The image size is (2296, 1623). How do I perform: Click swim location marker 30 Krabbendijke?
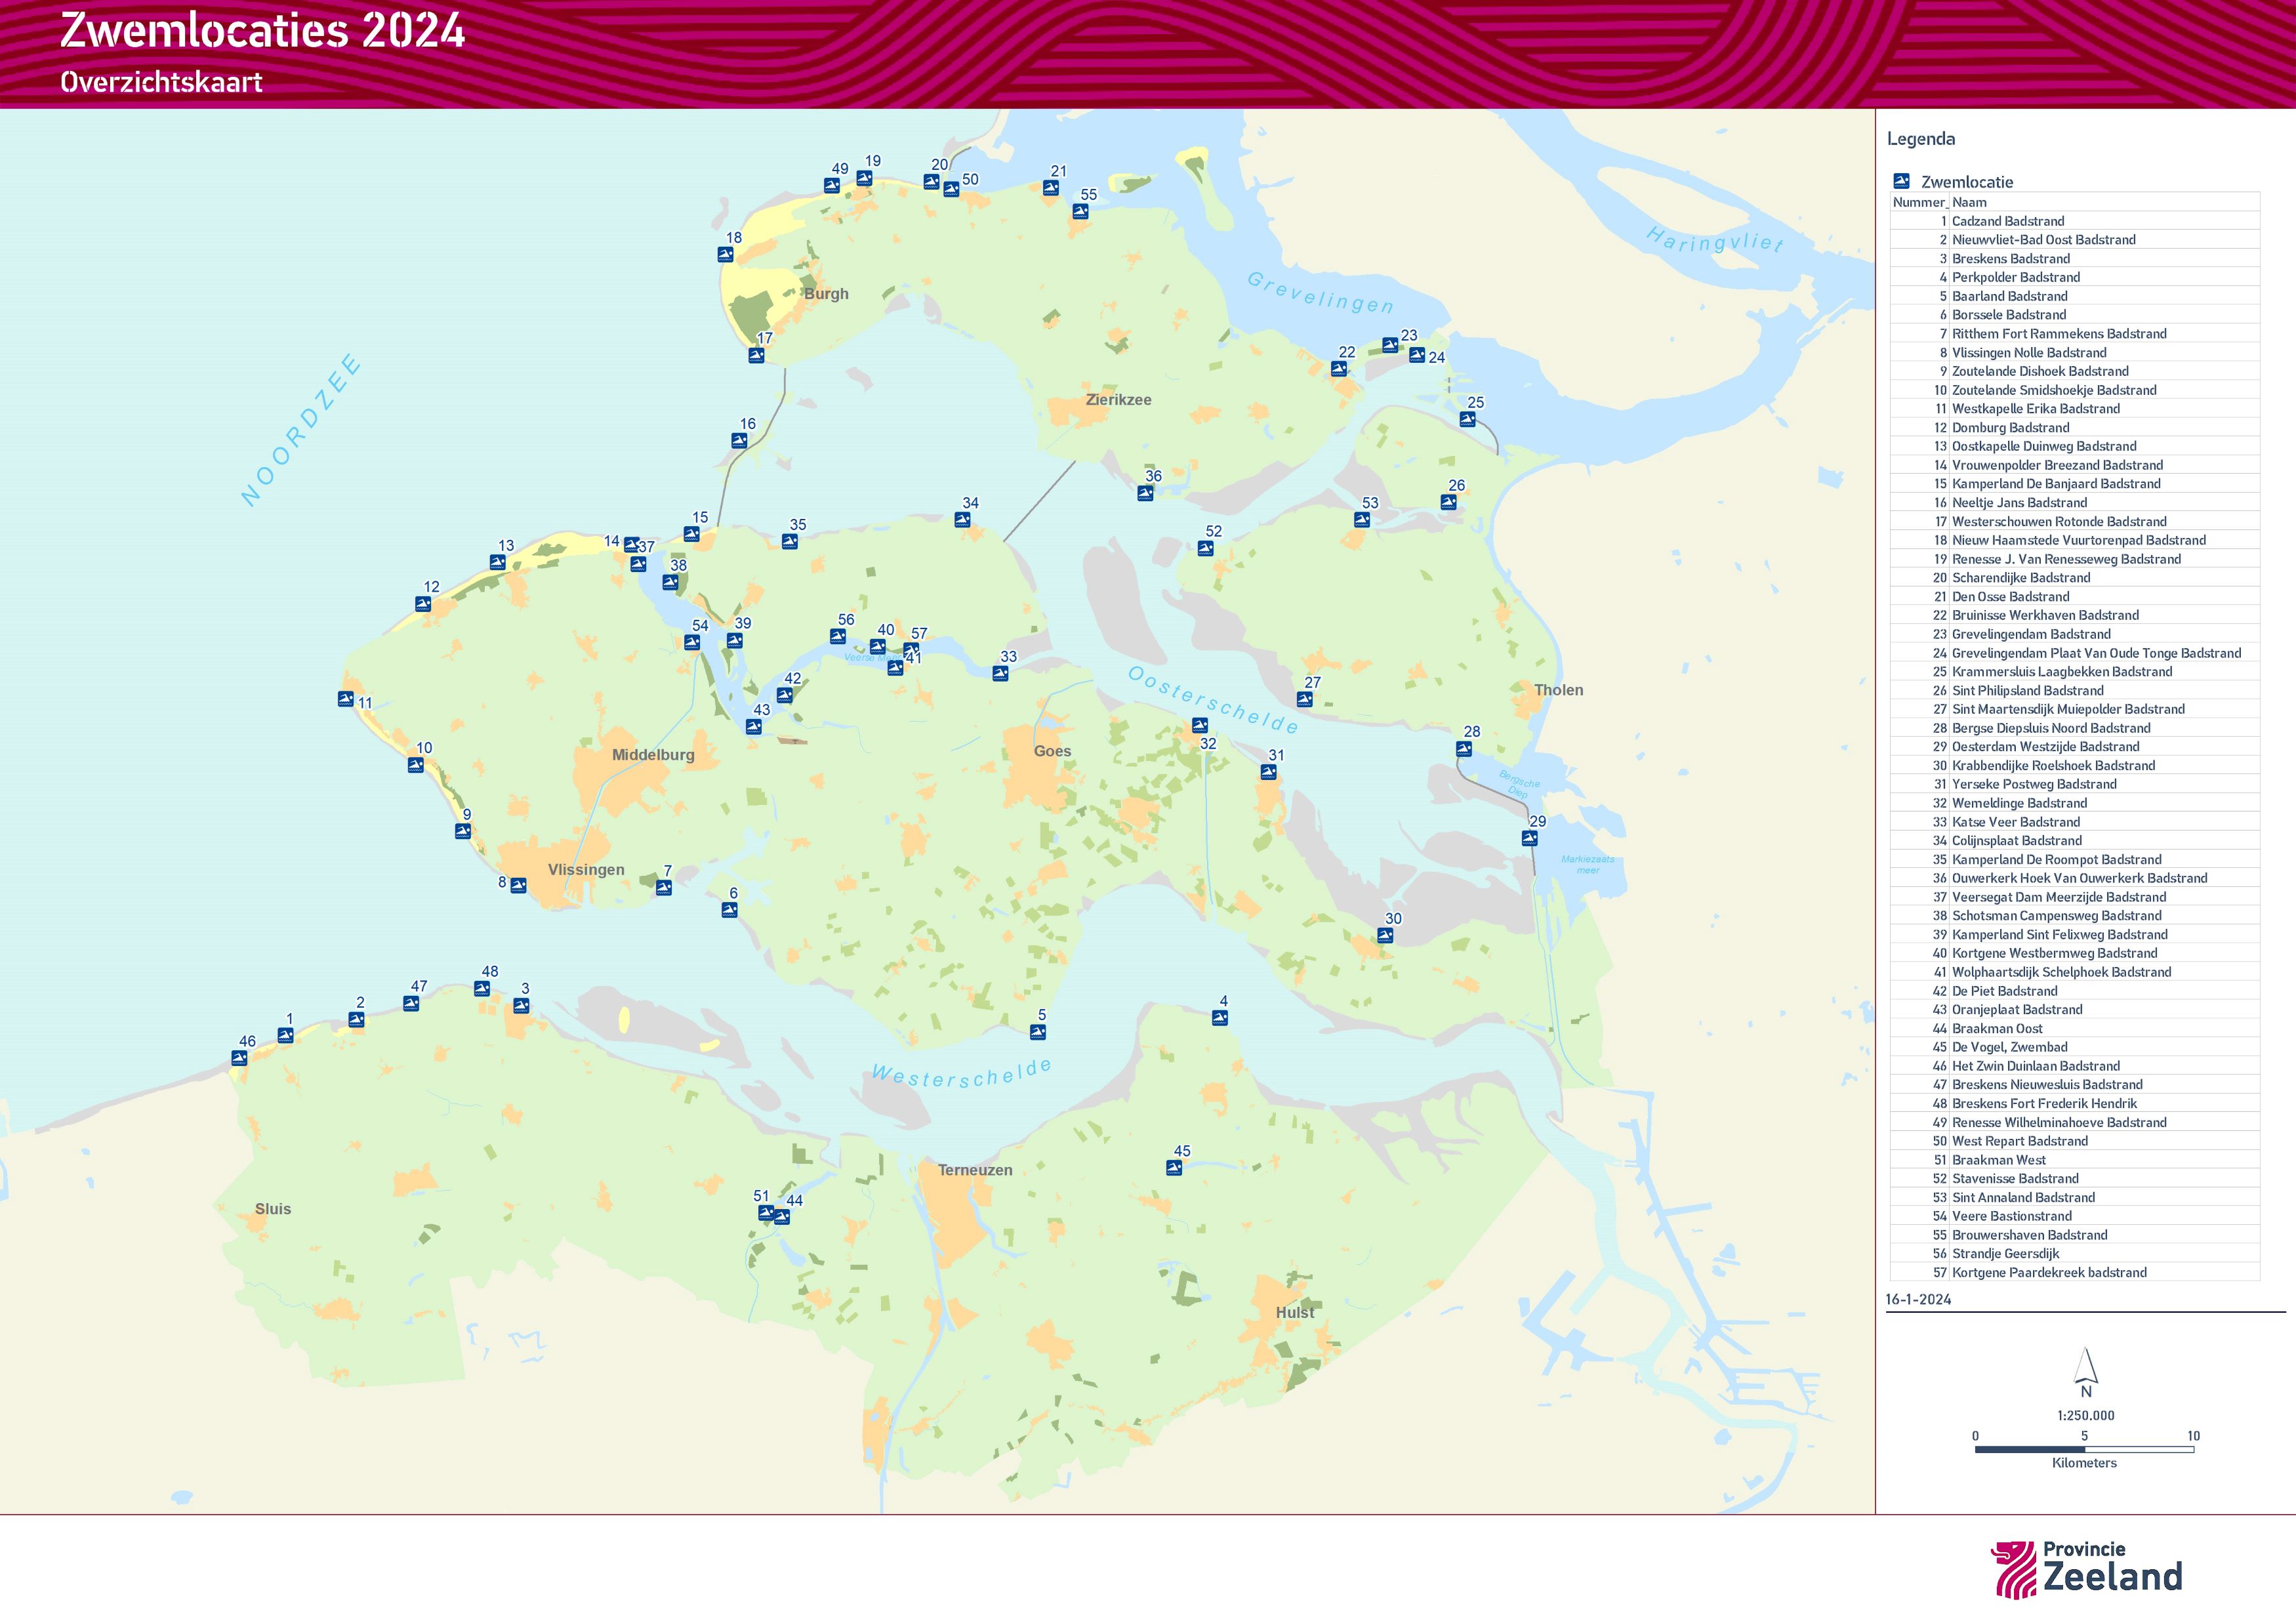pos(1385,936)
